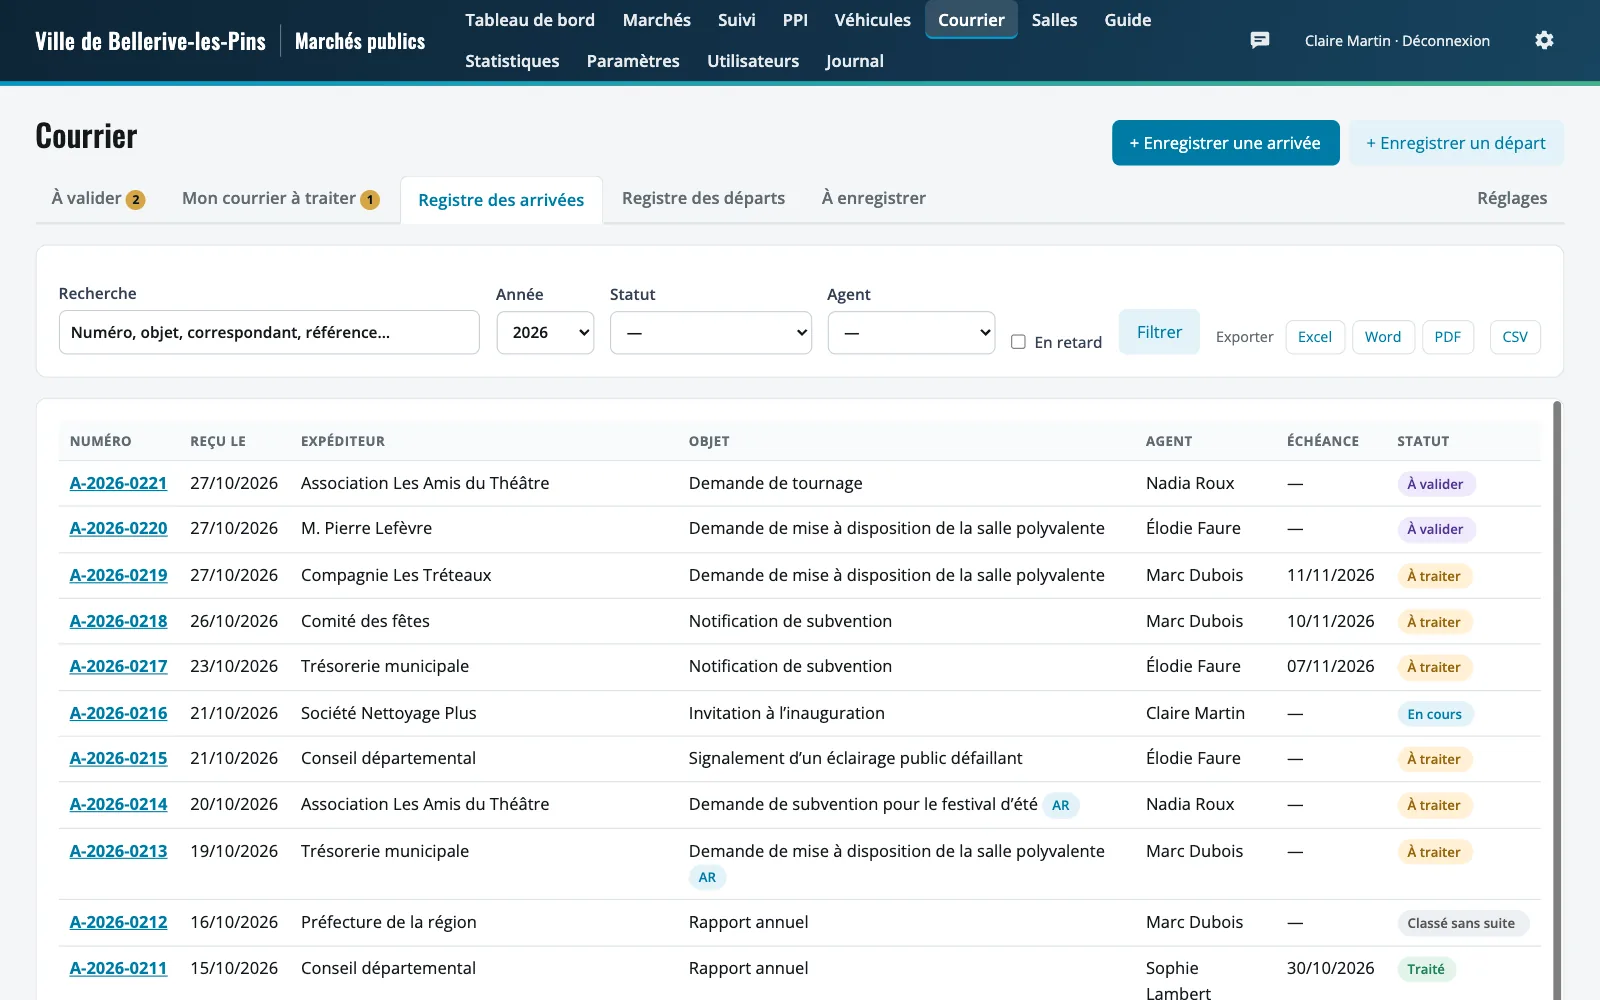This screenshot has height=1000, width=1600.
Task: Open mail record A-2026-0215
Action: [x=118, y=758]
